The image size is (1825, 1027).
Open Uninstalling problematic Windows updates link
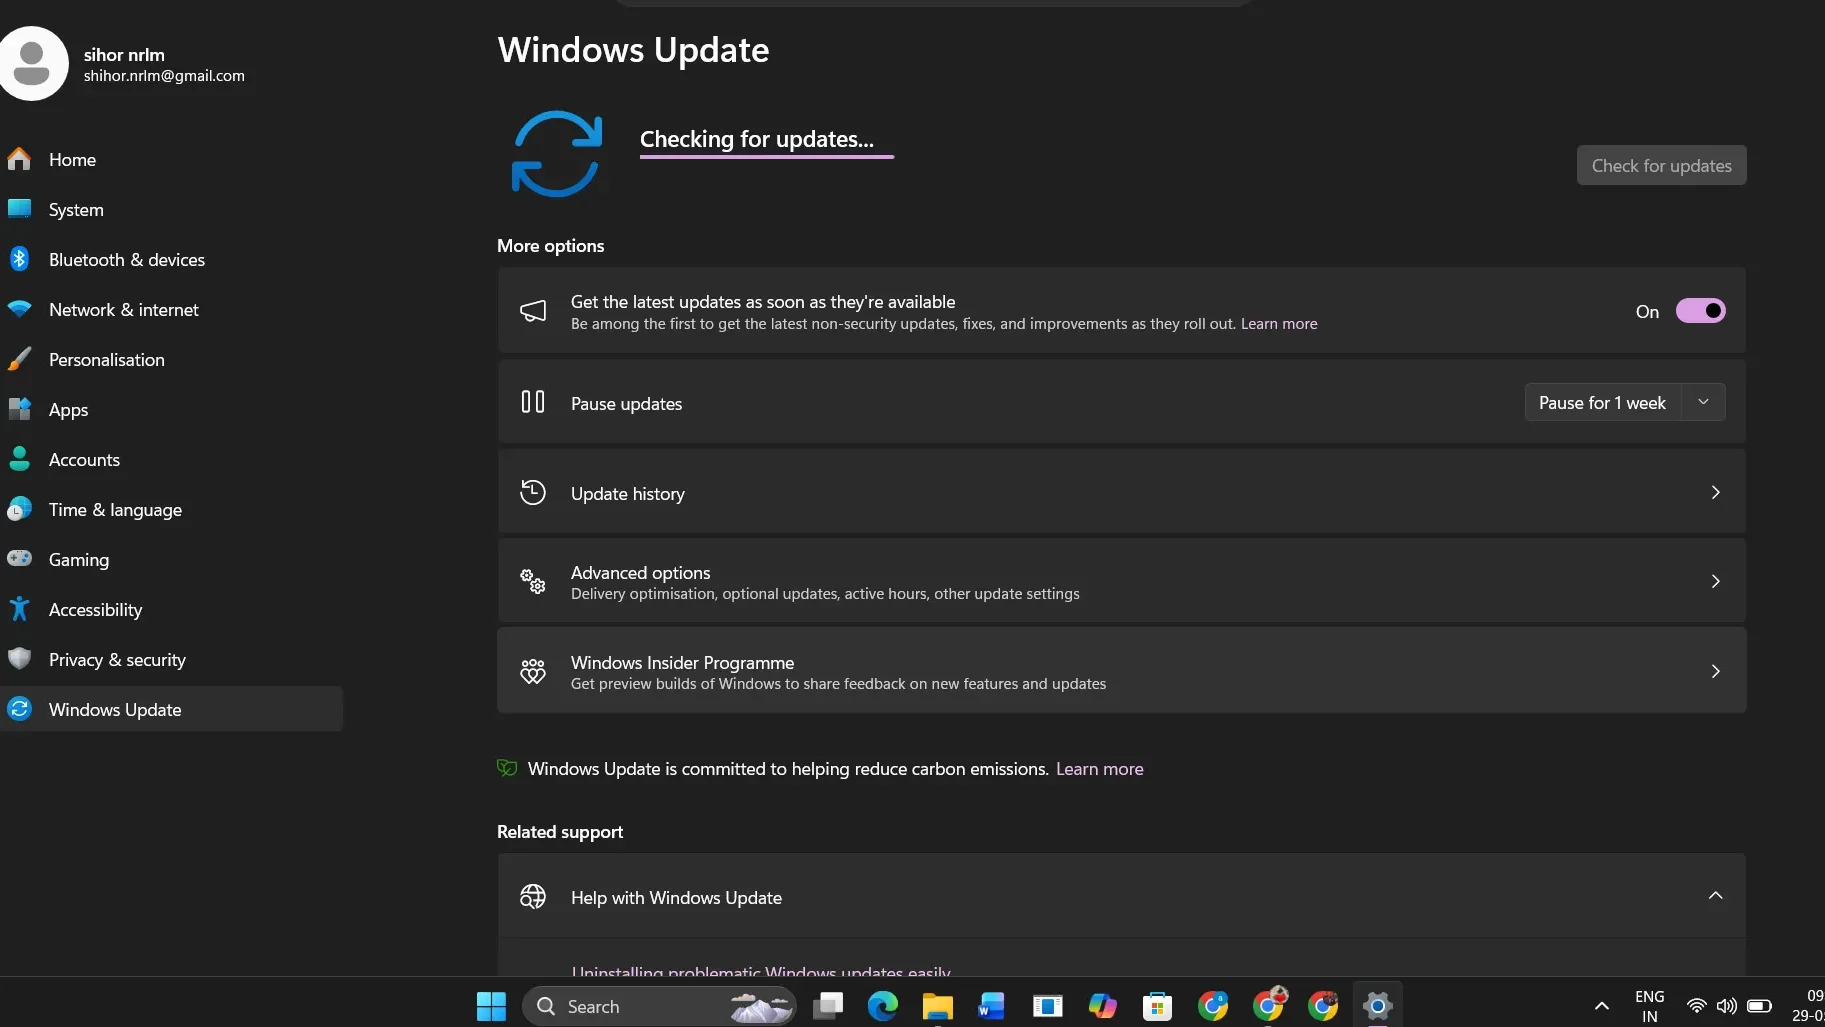[761, 970]
